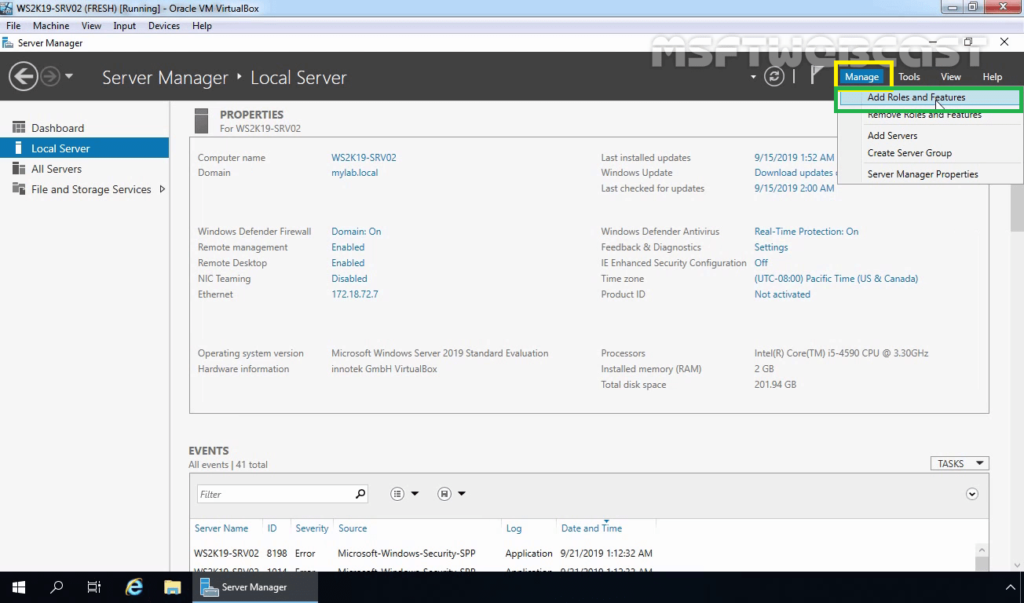Click the Windows Start button

coord(18,587)
